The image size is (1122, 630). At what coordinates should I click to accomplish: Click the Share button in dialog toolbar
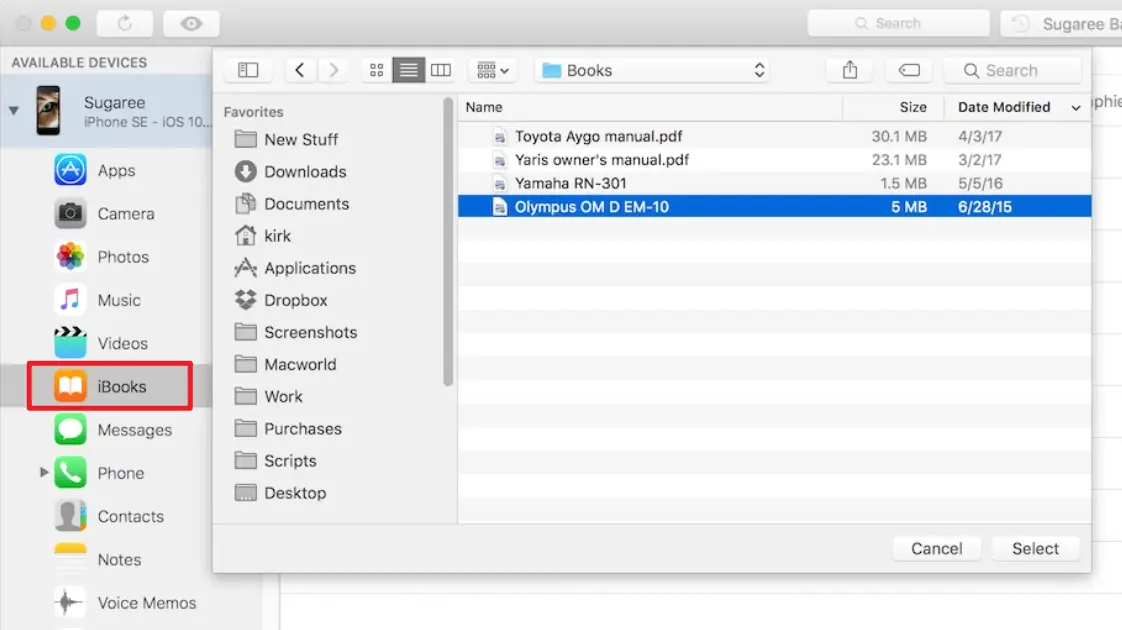coord(850,70)
